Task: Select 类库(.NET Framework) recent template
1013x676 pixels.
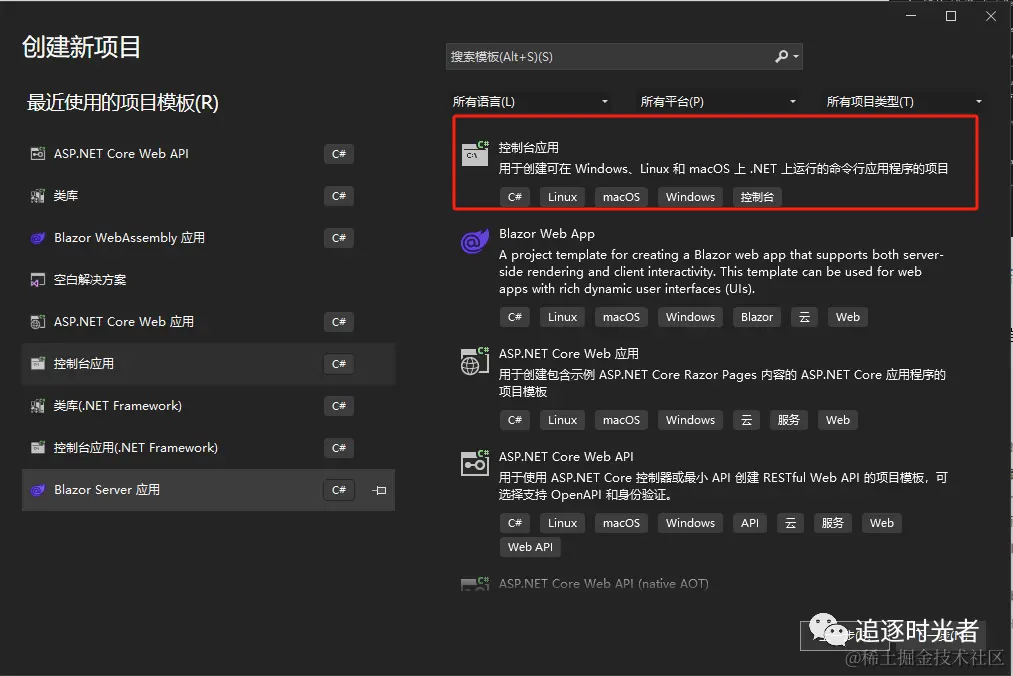Action: (x=209, y=406)
